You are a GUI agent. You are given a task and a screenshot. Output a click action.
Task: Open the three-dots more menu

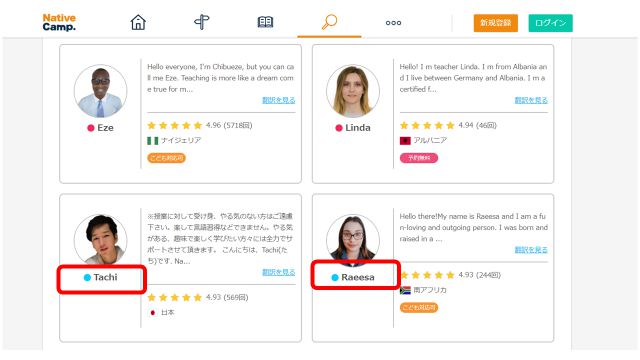pyautogui.click(x=393, y=23)
